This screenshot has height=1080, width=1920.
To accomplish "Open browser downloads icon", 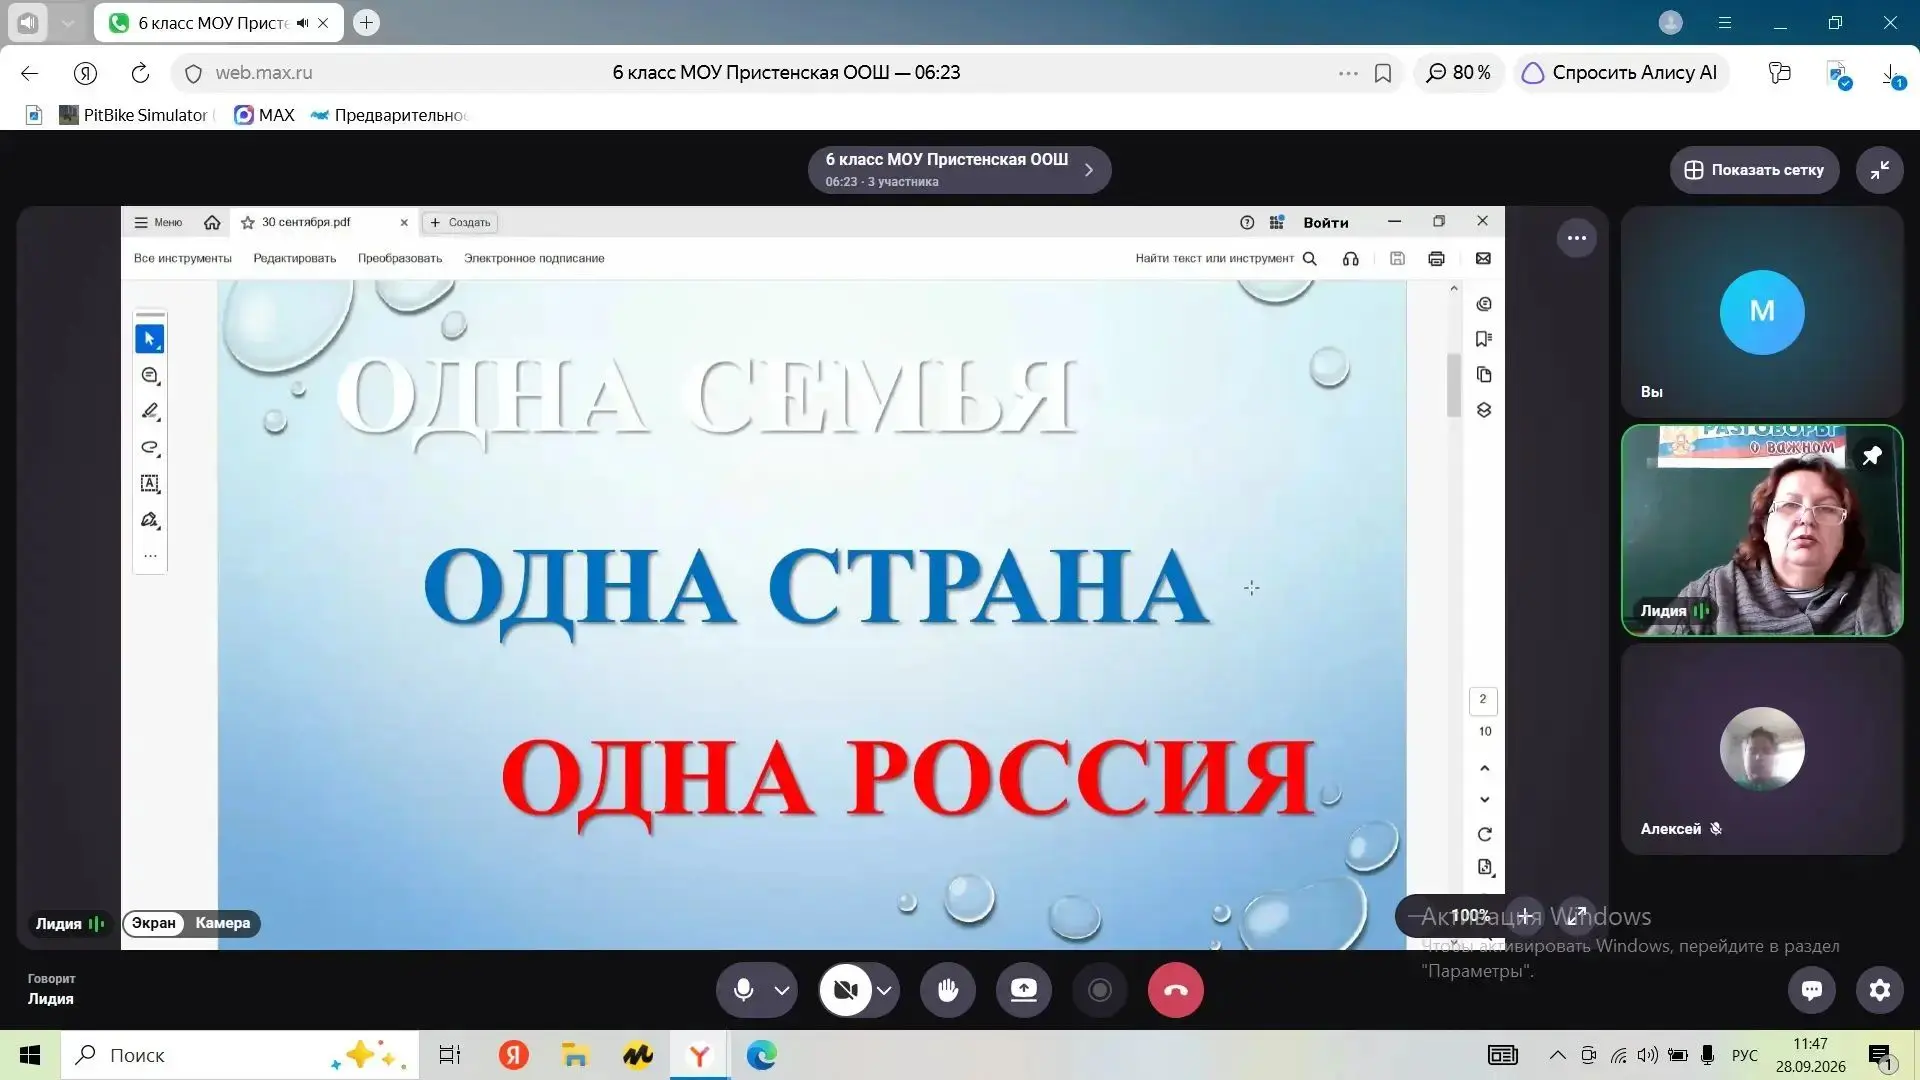I will click(1892, 75).
